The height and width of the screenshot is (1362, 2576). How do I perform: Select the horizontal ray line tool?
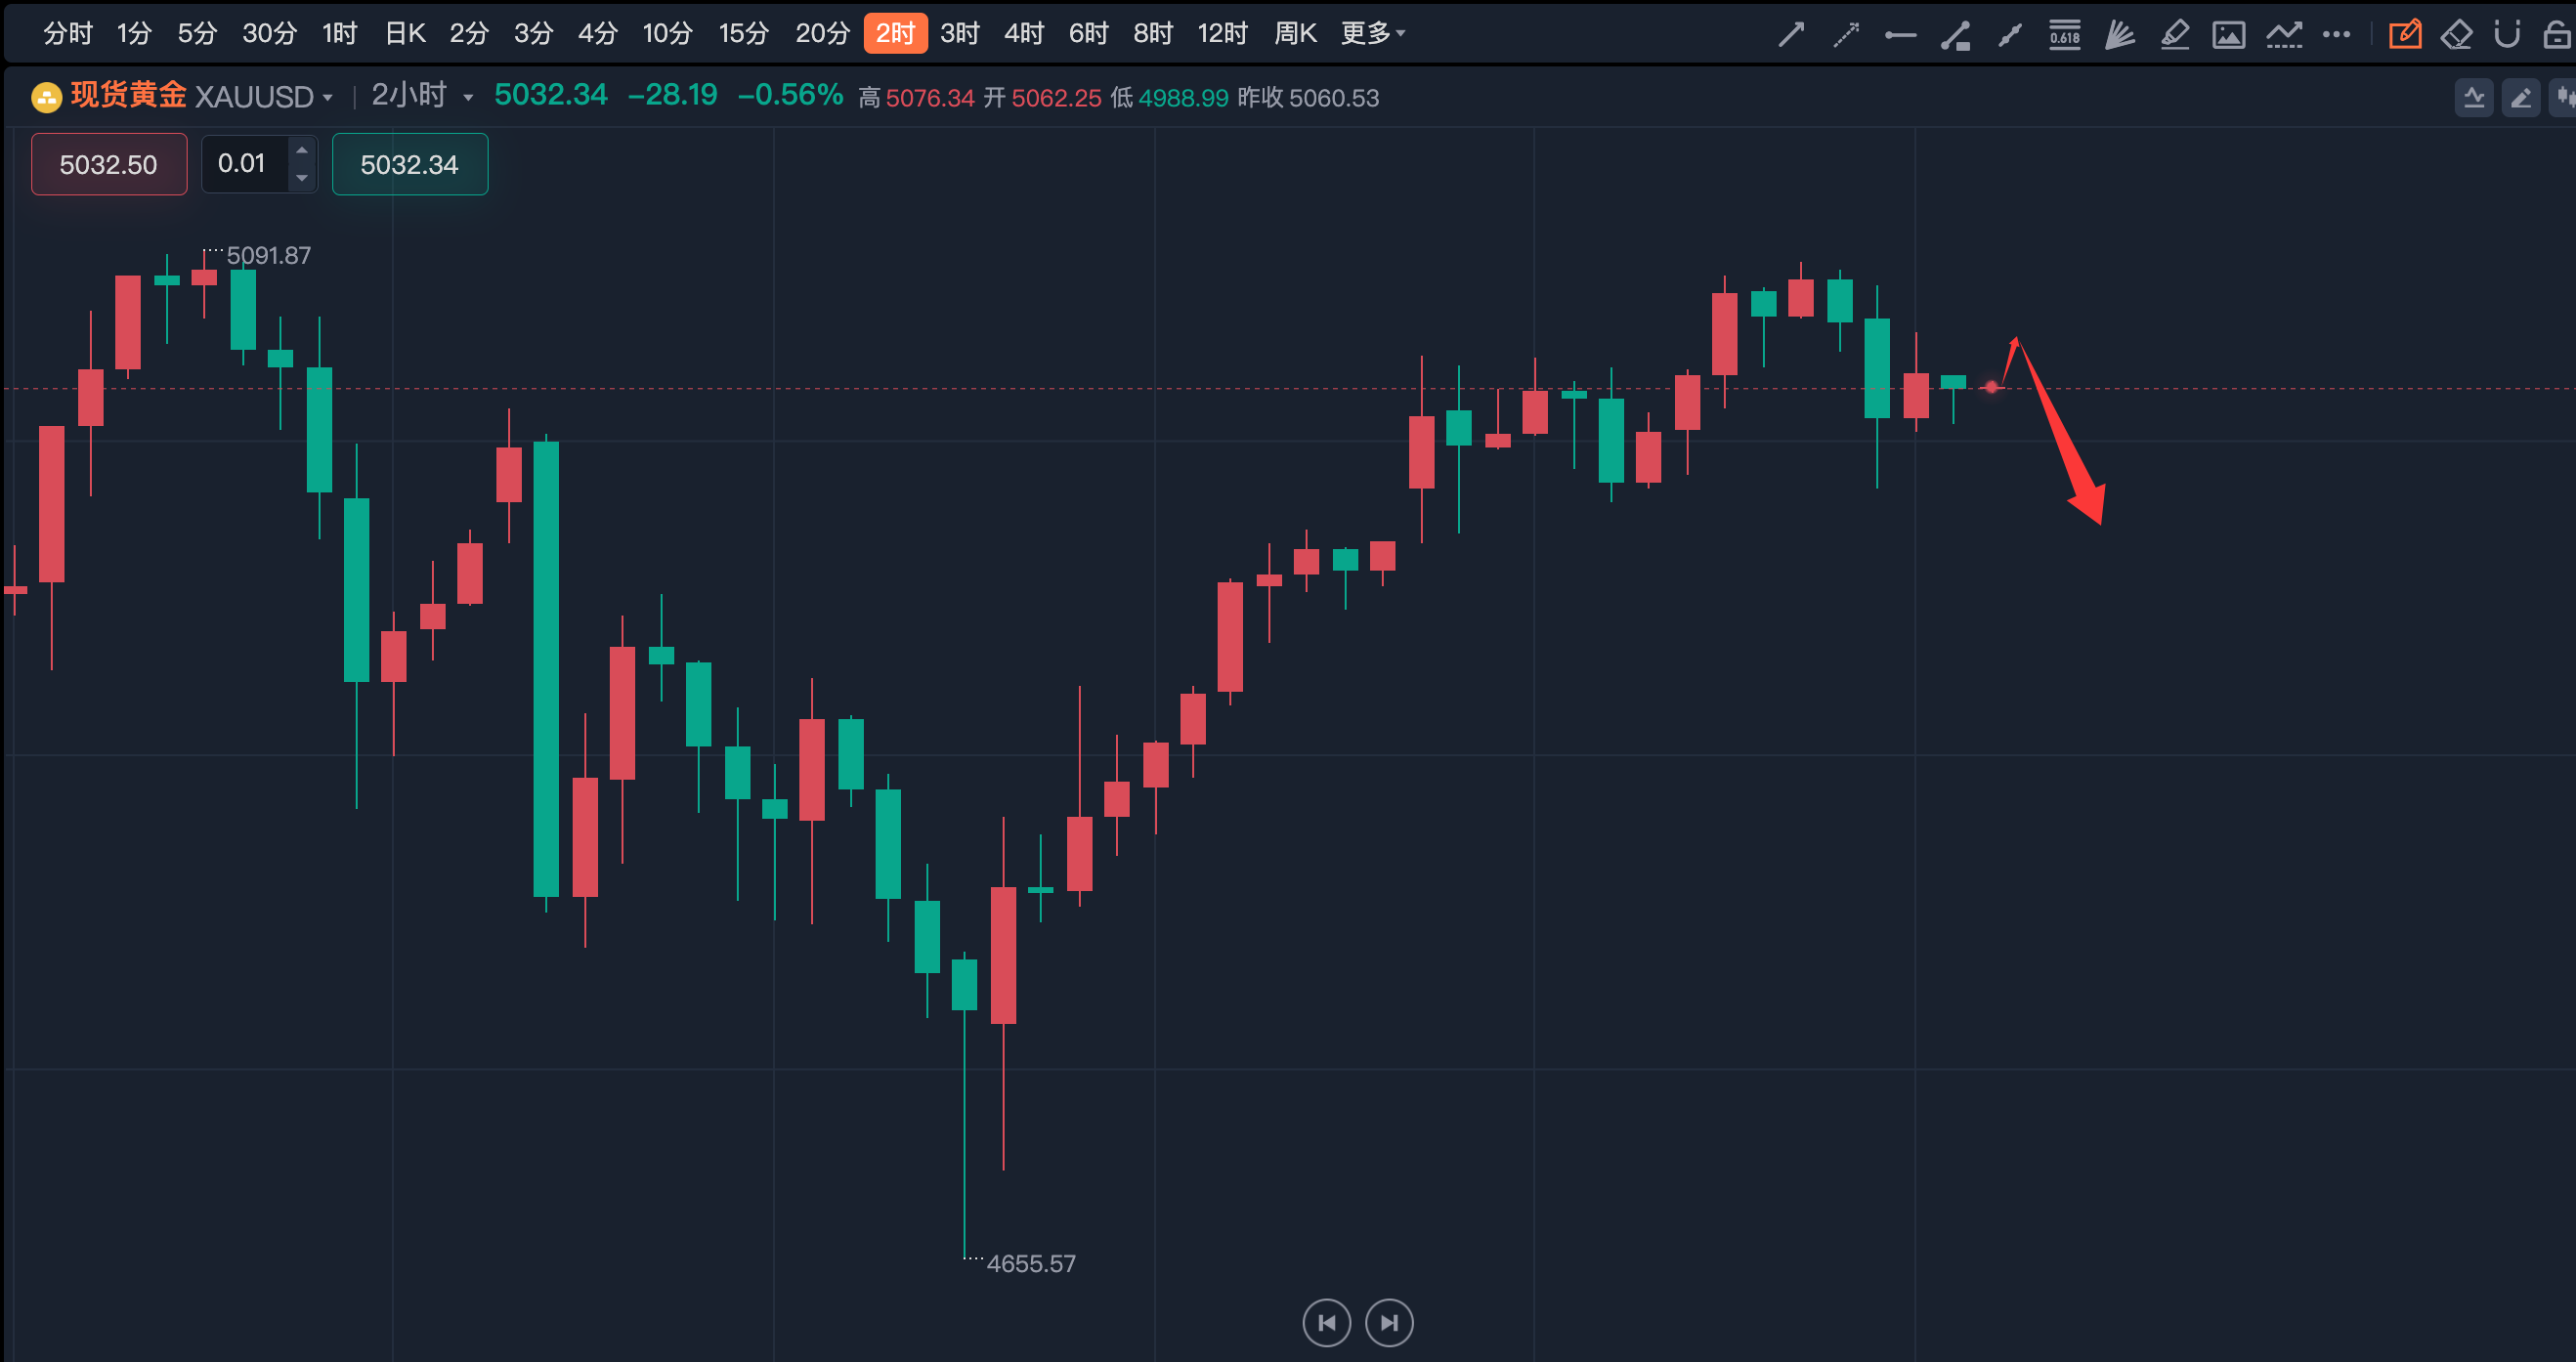click(x=1900, y=35)
